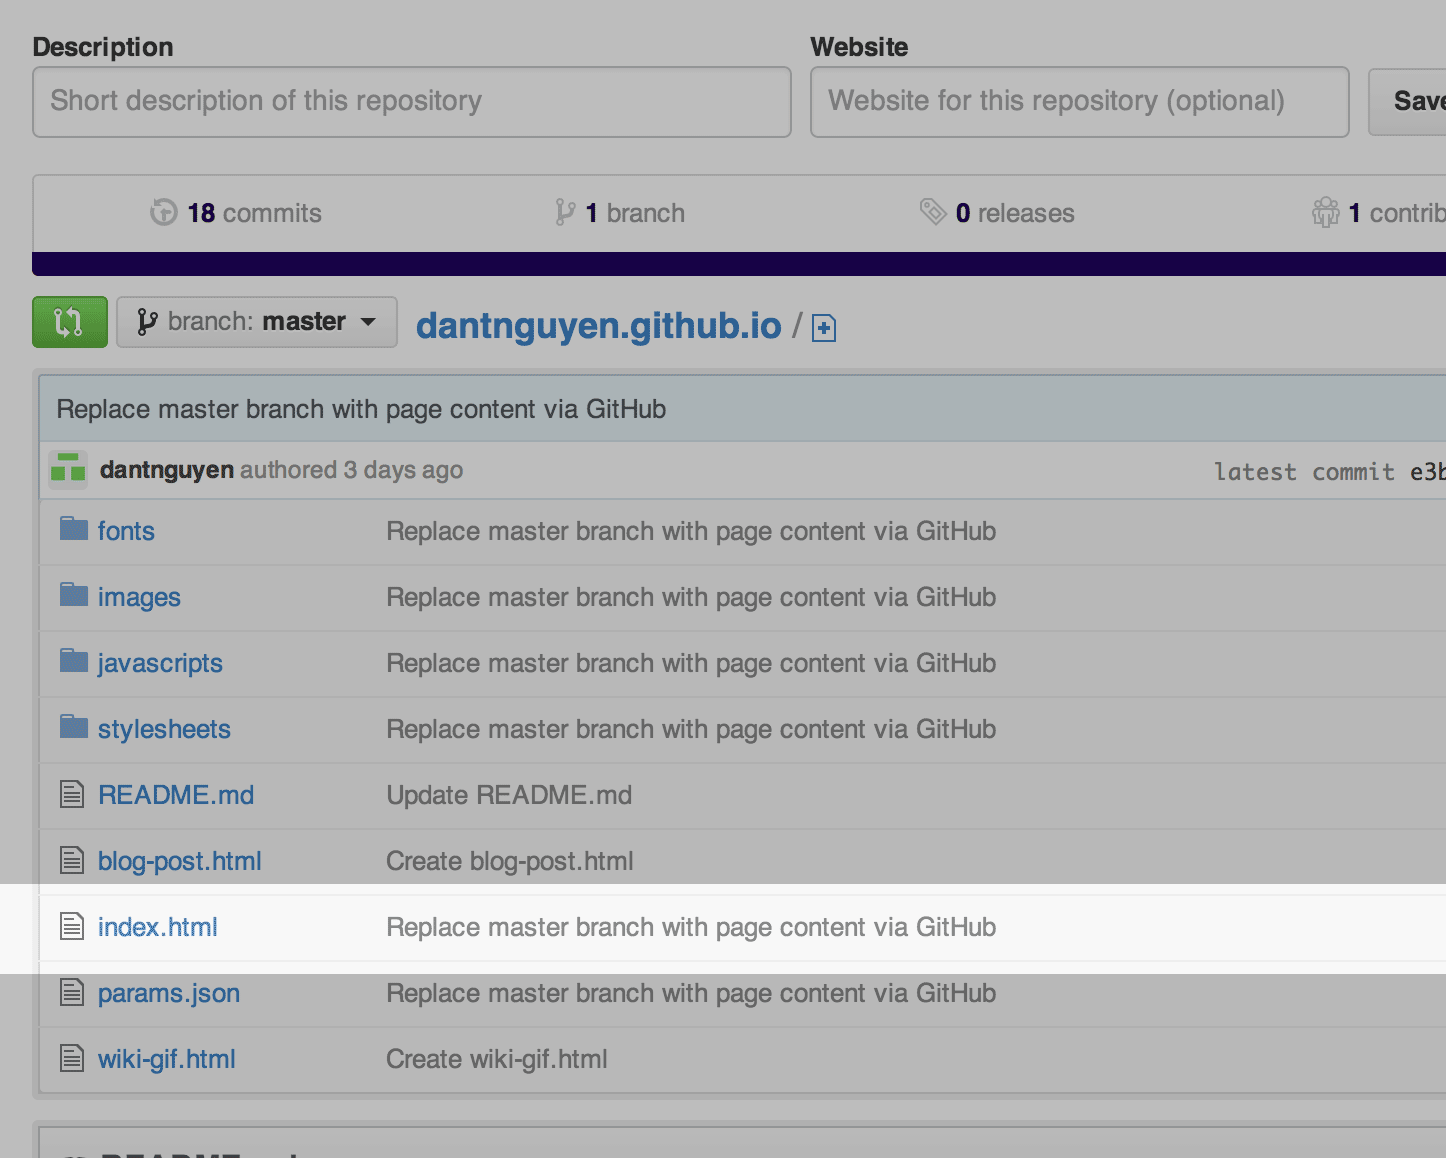
Task: Open the branch: master dropdown
Action: [x=257, y=322]
